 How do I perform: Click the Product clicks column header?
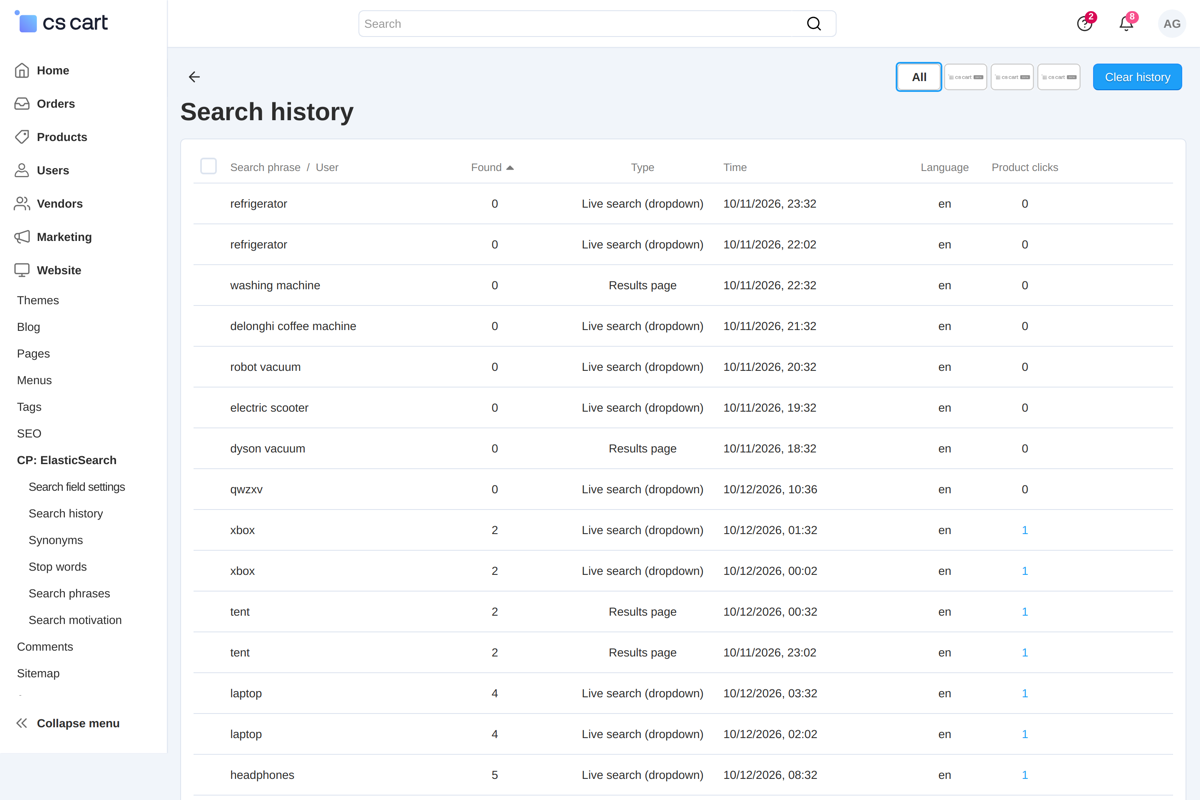[1024, 168]
